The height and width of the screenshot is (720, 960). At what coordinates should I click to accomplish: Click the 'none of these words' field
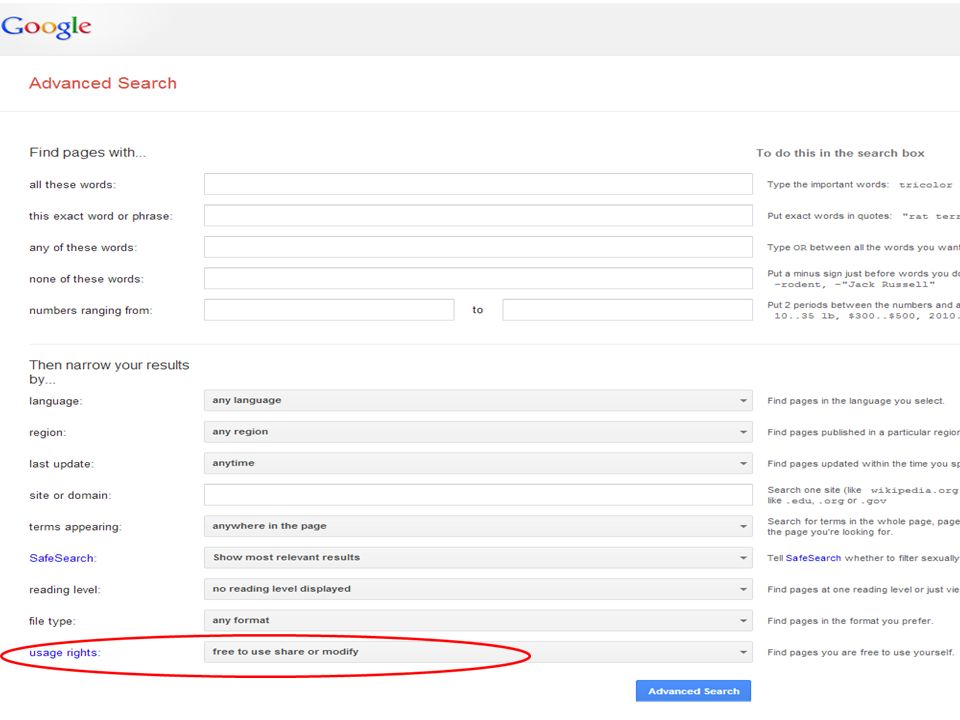478,279
